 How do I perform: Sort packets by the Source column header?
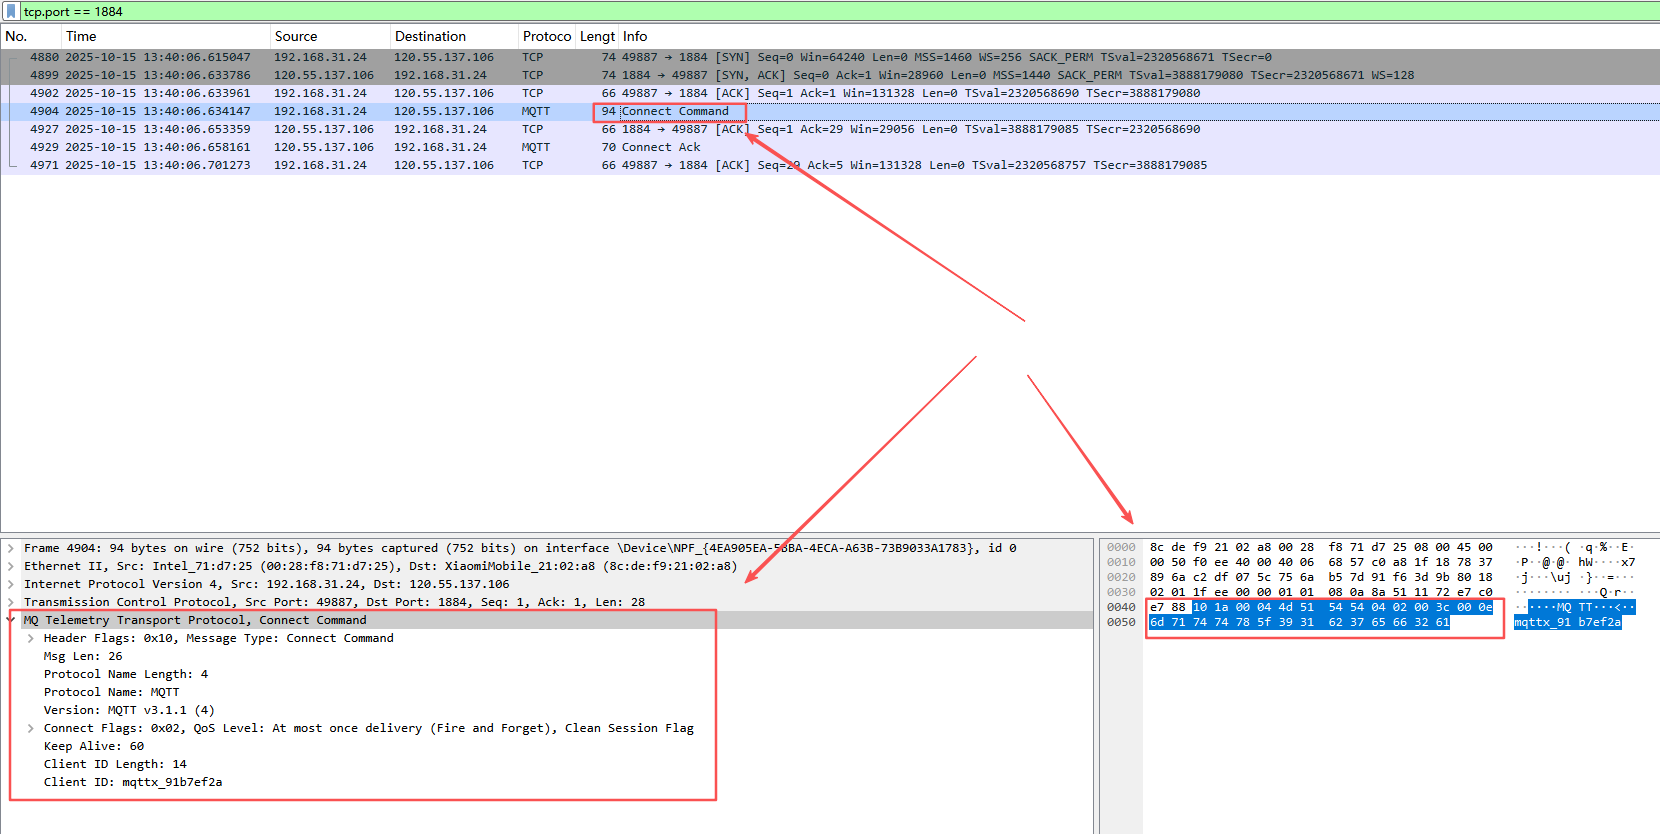click(x=296, y=36)
